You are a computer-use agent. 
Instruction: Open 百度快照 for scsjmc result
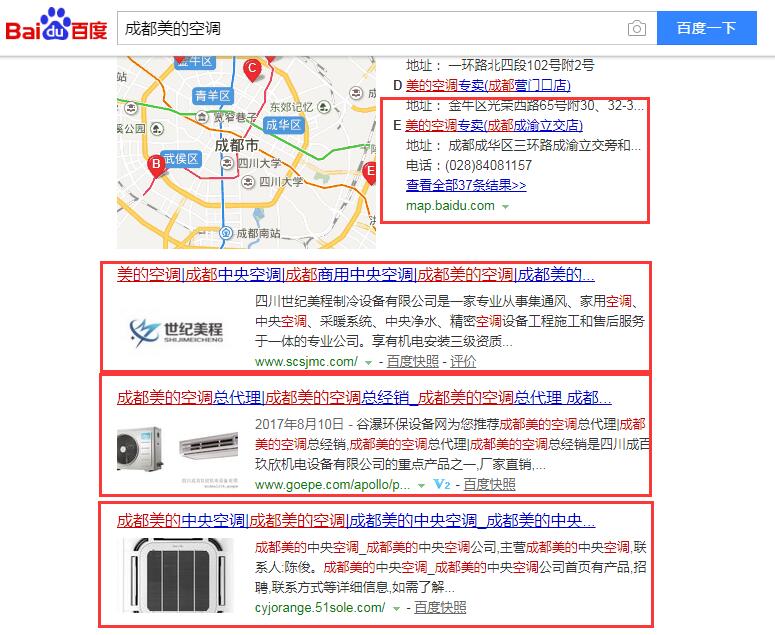click(x=413, y=362)
